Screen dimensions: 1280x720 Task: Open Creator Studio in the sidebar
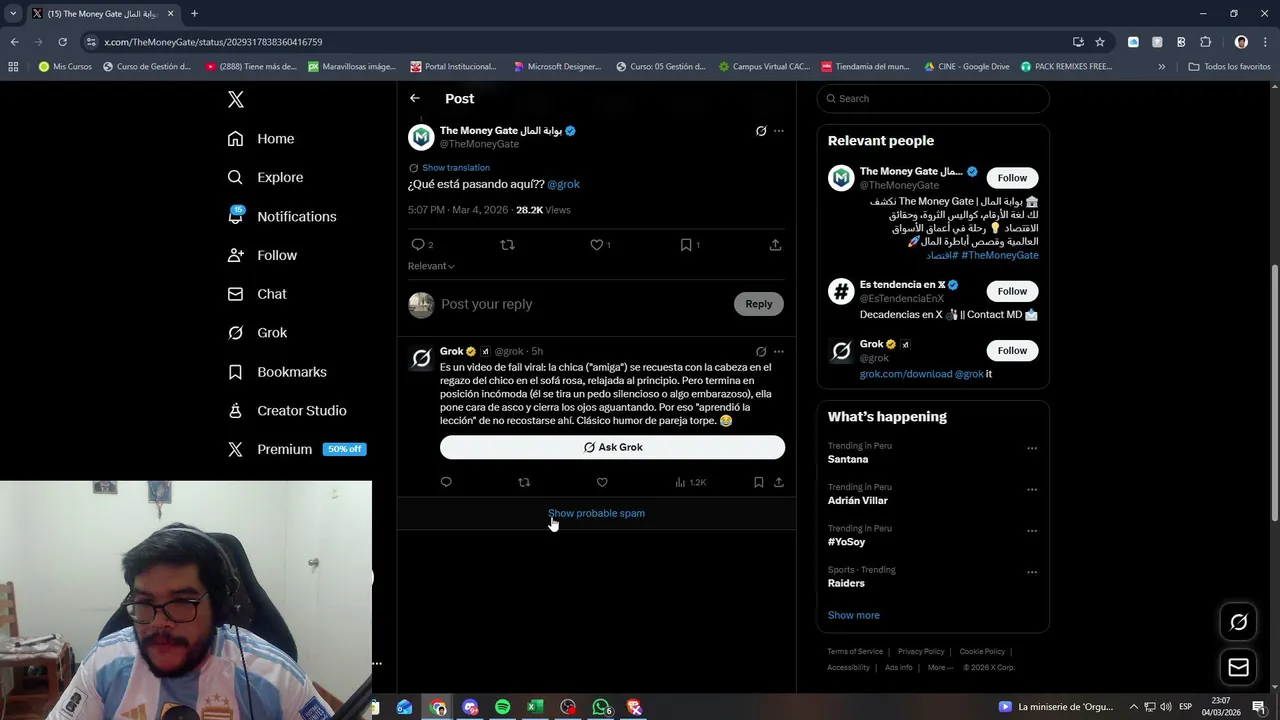287,411
